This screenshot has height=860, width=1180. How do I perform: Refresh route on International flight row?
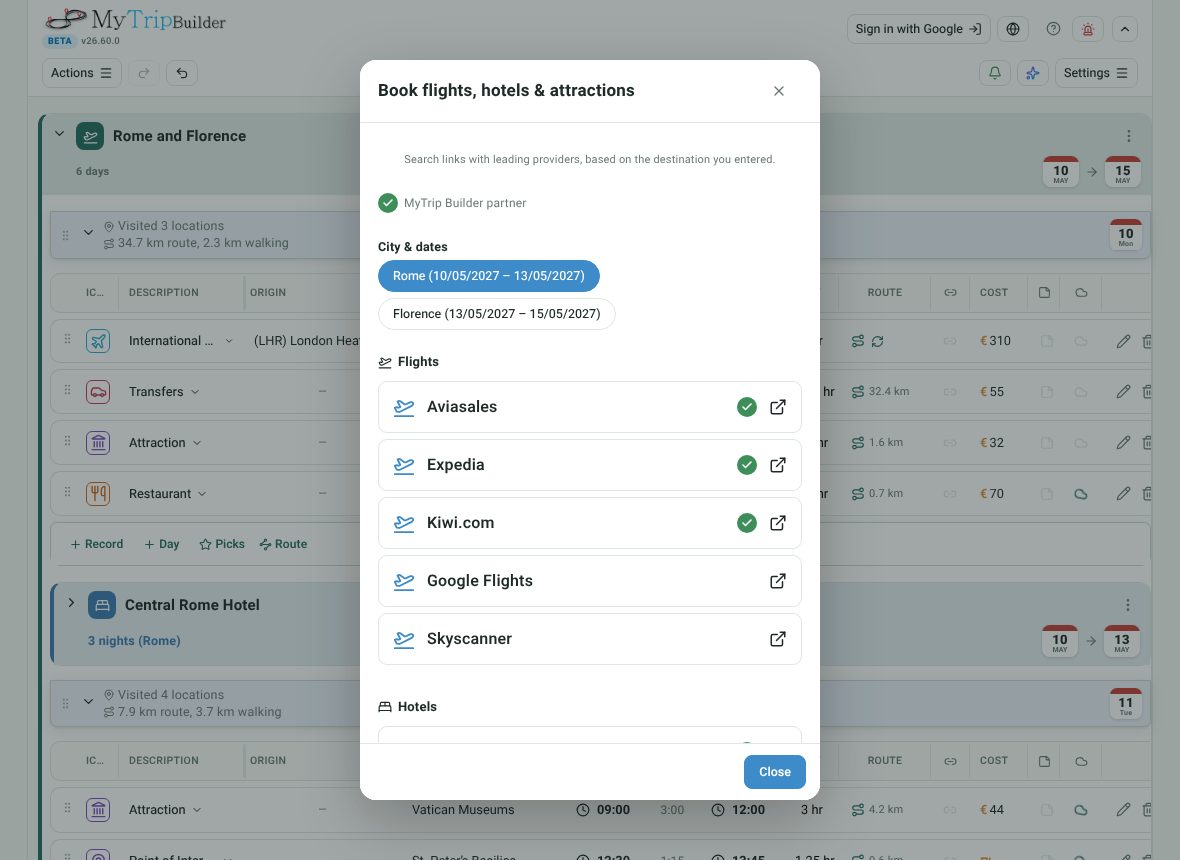pos(877,342)
